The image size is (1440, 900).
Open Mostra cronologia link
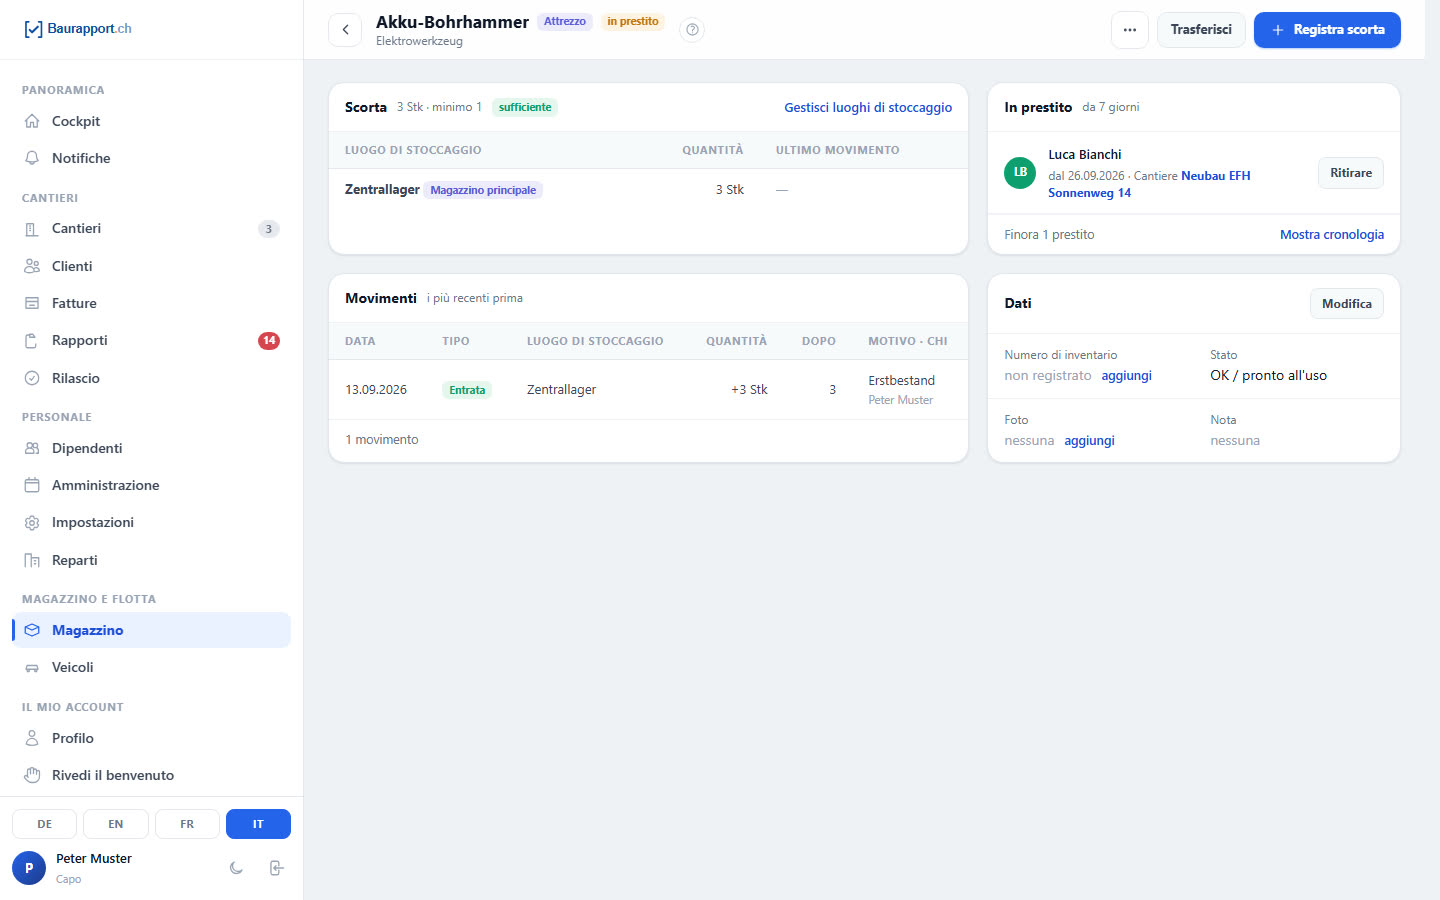click(1332, 235)
